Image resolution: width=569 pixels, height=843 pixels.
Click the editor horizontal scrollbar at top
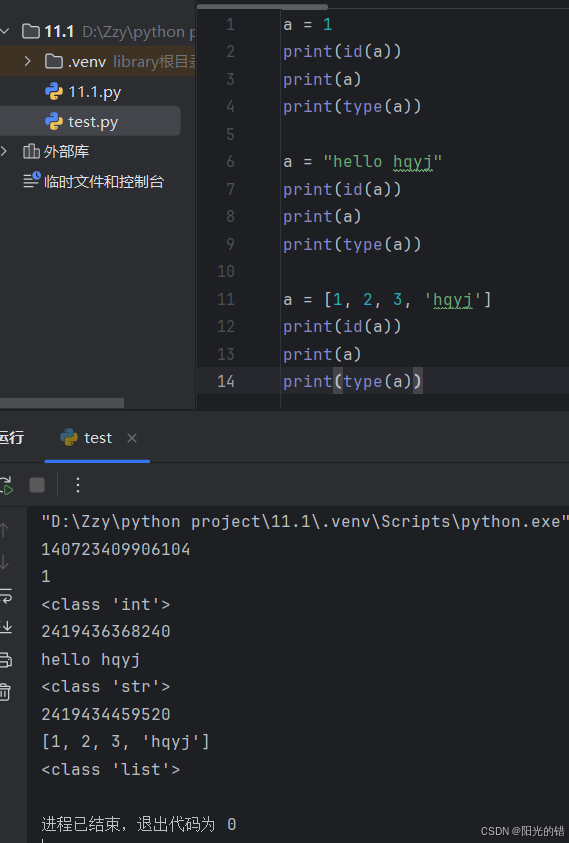click(x=262, y=6)
